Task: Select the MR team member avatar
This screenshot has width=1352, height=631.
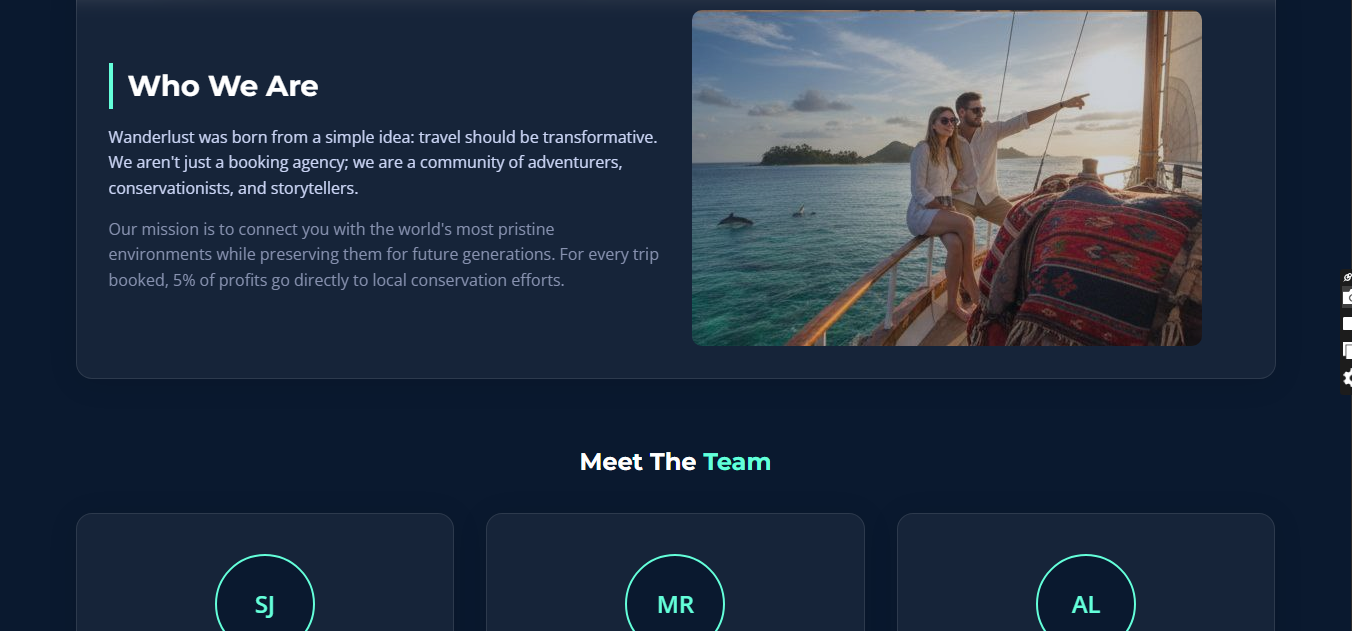Action: click(675, 604)
